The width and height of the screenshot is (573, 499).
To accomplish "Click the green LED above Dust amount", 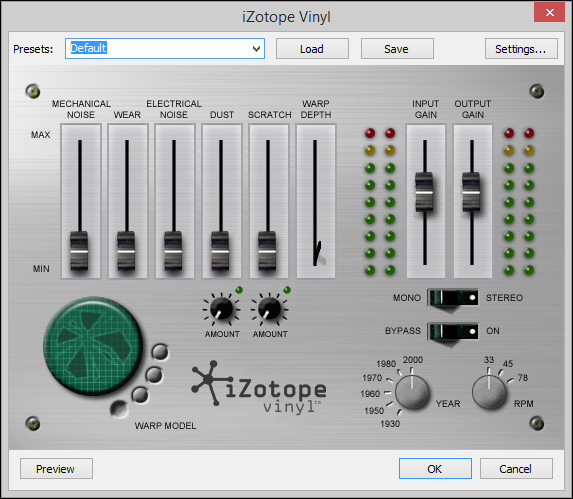I will click(x=239, y=290).
